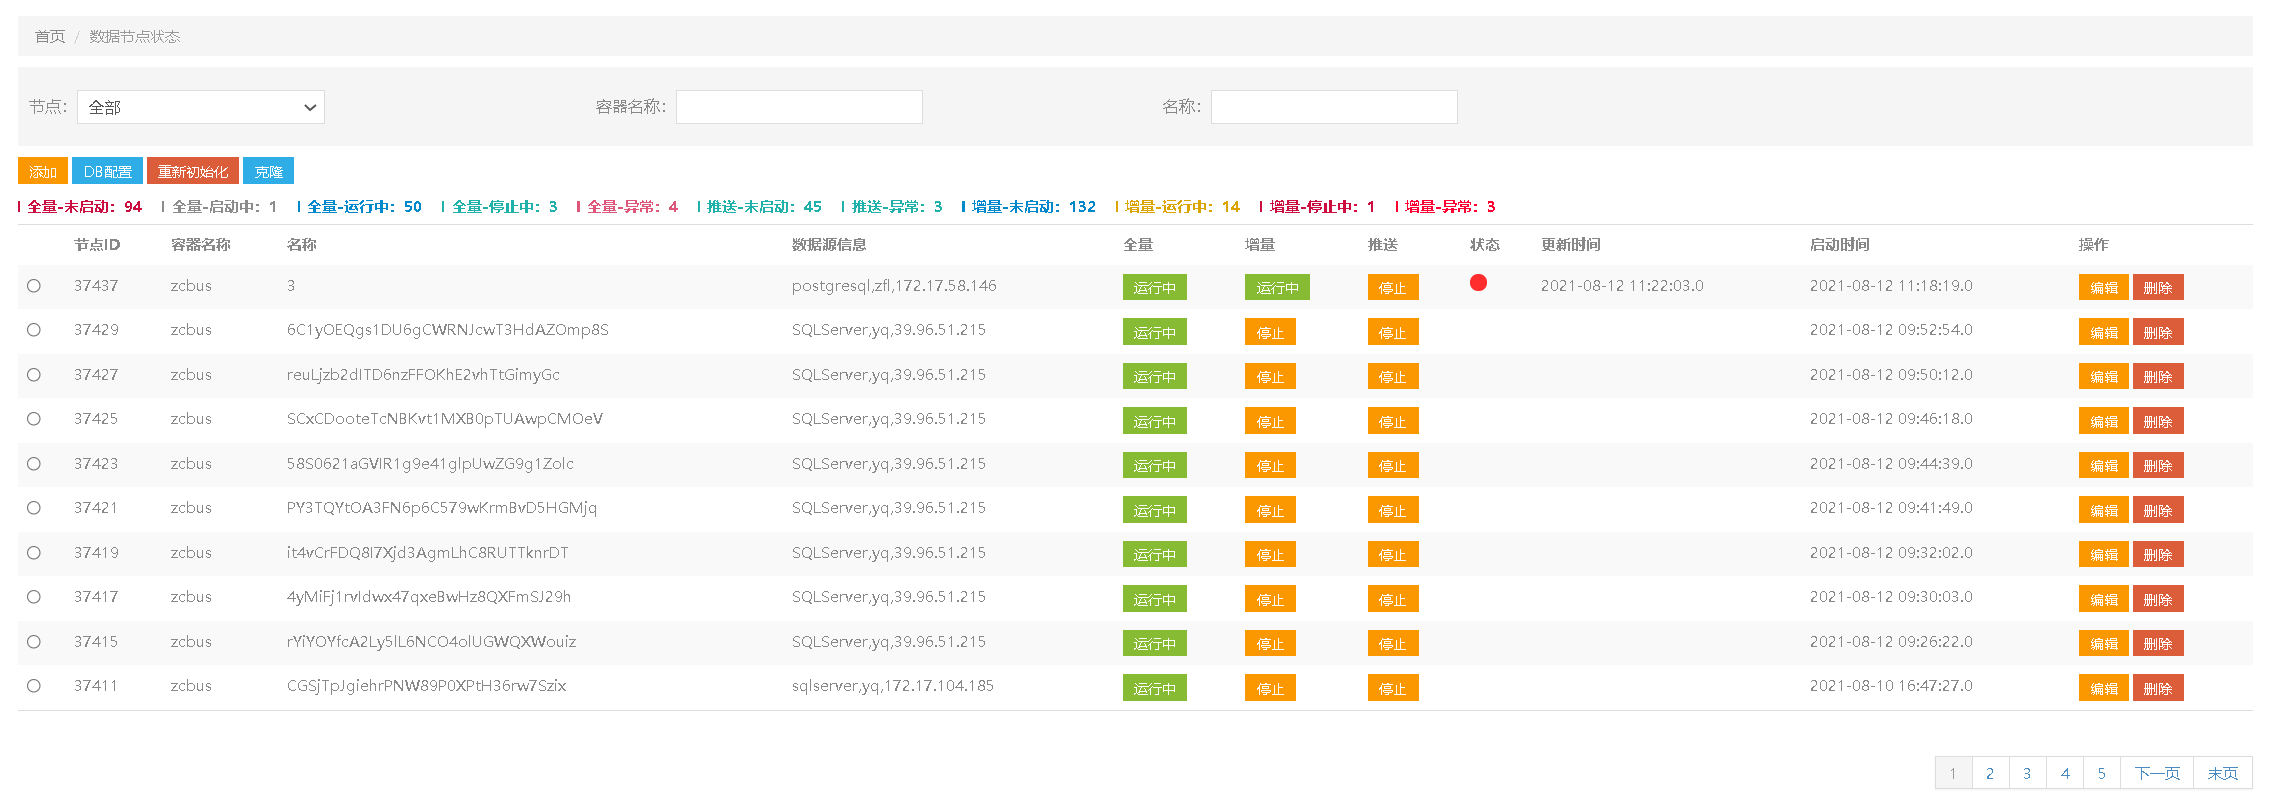Click the 首页 breadcrumb link
This screenshot has width=2270, height=806.
pyautogui.click(x=50, y=37)
